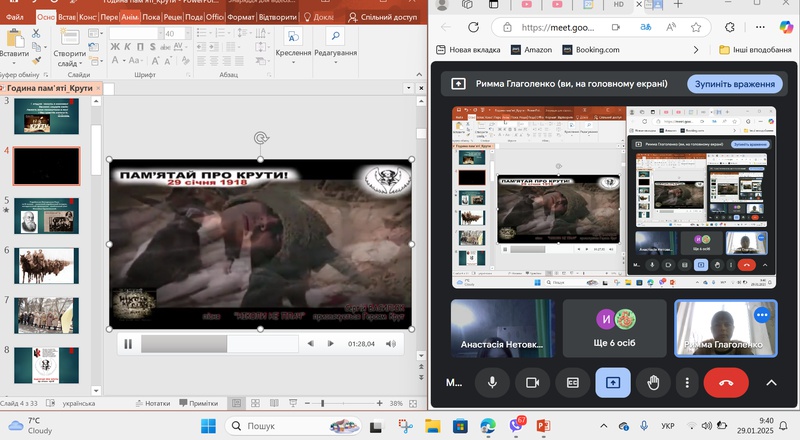The width and height of the screenshot is (800, 440).
Task: Fit slide to current window icon
Action: pyautogui.click(x=413, y=403)
